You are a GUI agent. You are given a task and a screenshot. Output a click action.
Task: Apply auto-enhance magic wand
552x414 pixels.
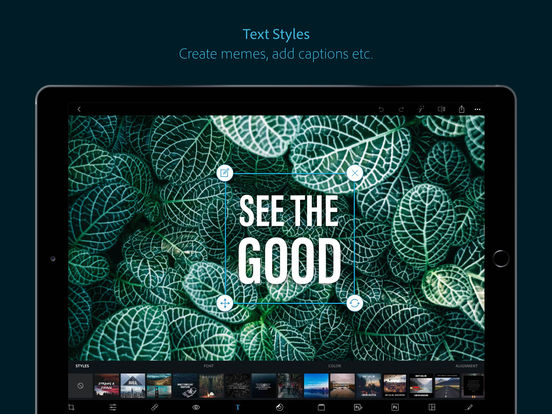(421, 109)
